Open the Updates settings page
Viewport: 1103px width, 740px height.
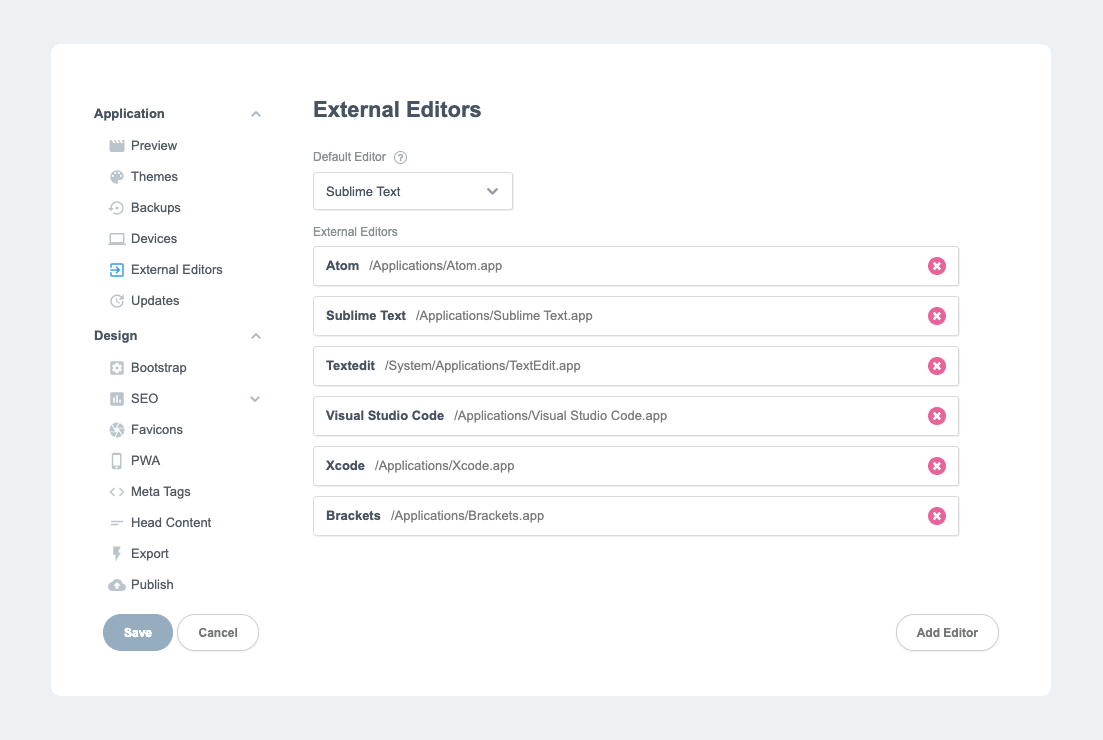click(x=155, y=300)
